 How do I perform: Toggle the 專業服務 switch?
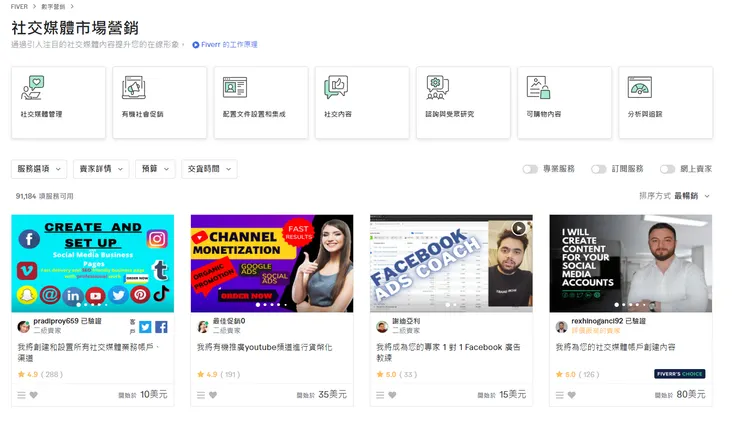tap(530, 169)
